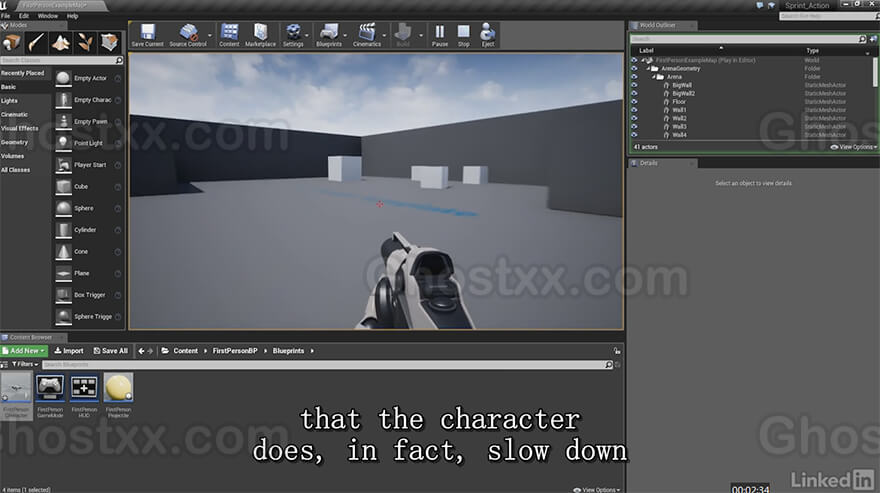Open the Blueprints toolbar icon
Screen dimensions: 880x493
click(x=329, y=35)
